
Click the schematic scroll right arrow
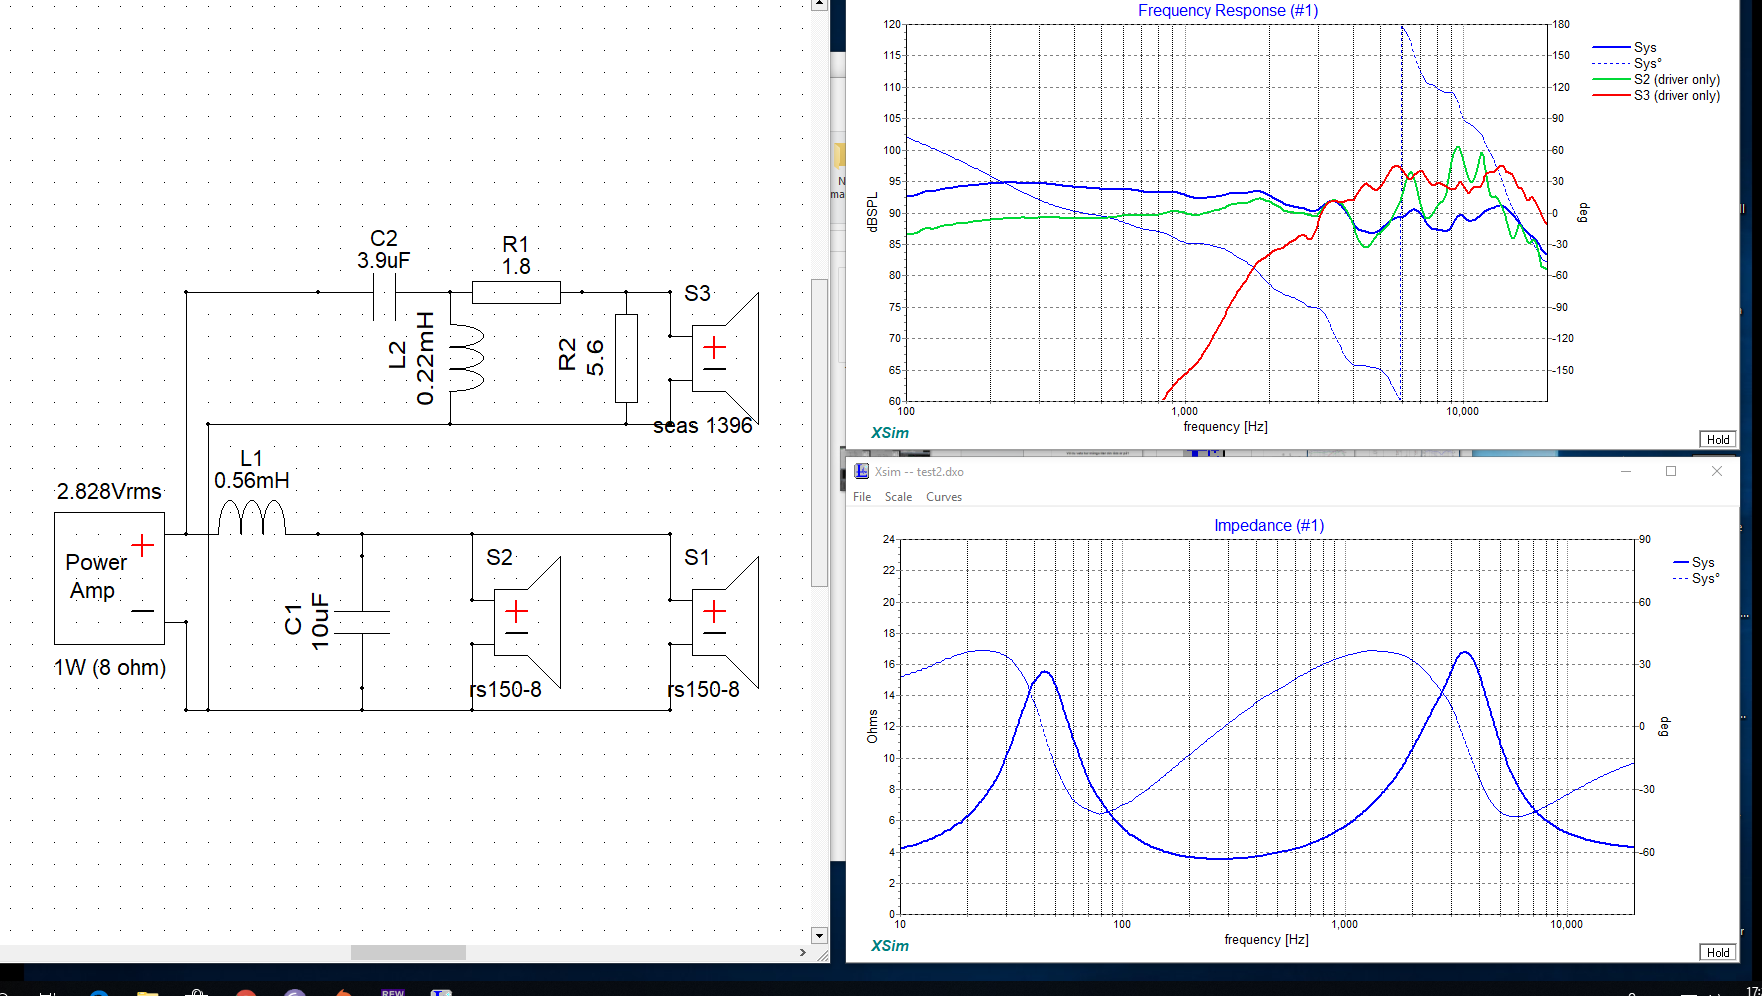tap(803, 952)
